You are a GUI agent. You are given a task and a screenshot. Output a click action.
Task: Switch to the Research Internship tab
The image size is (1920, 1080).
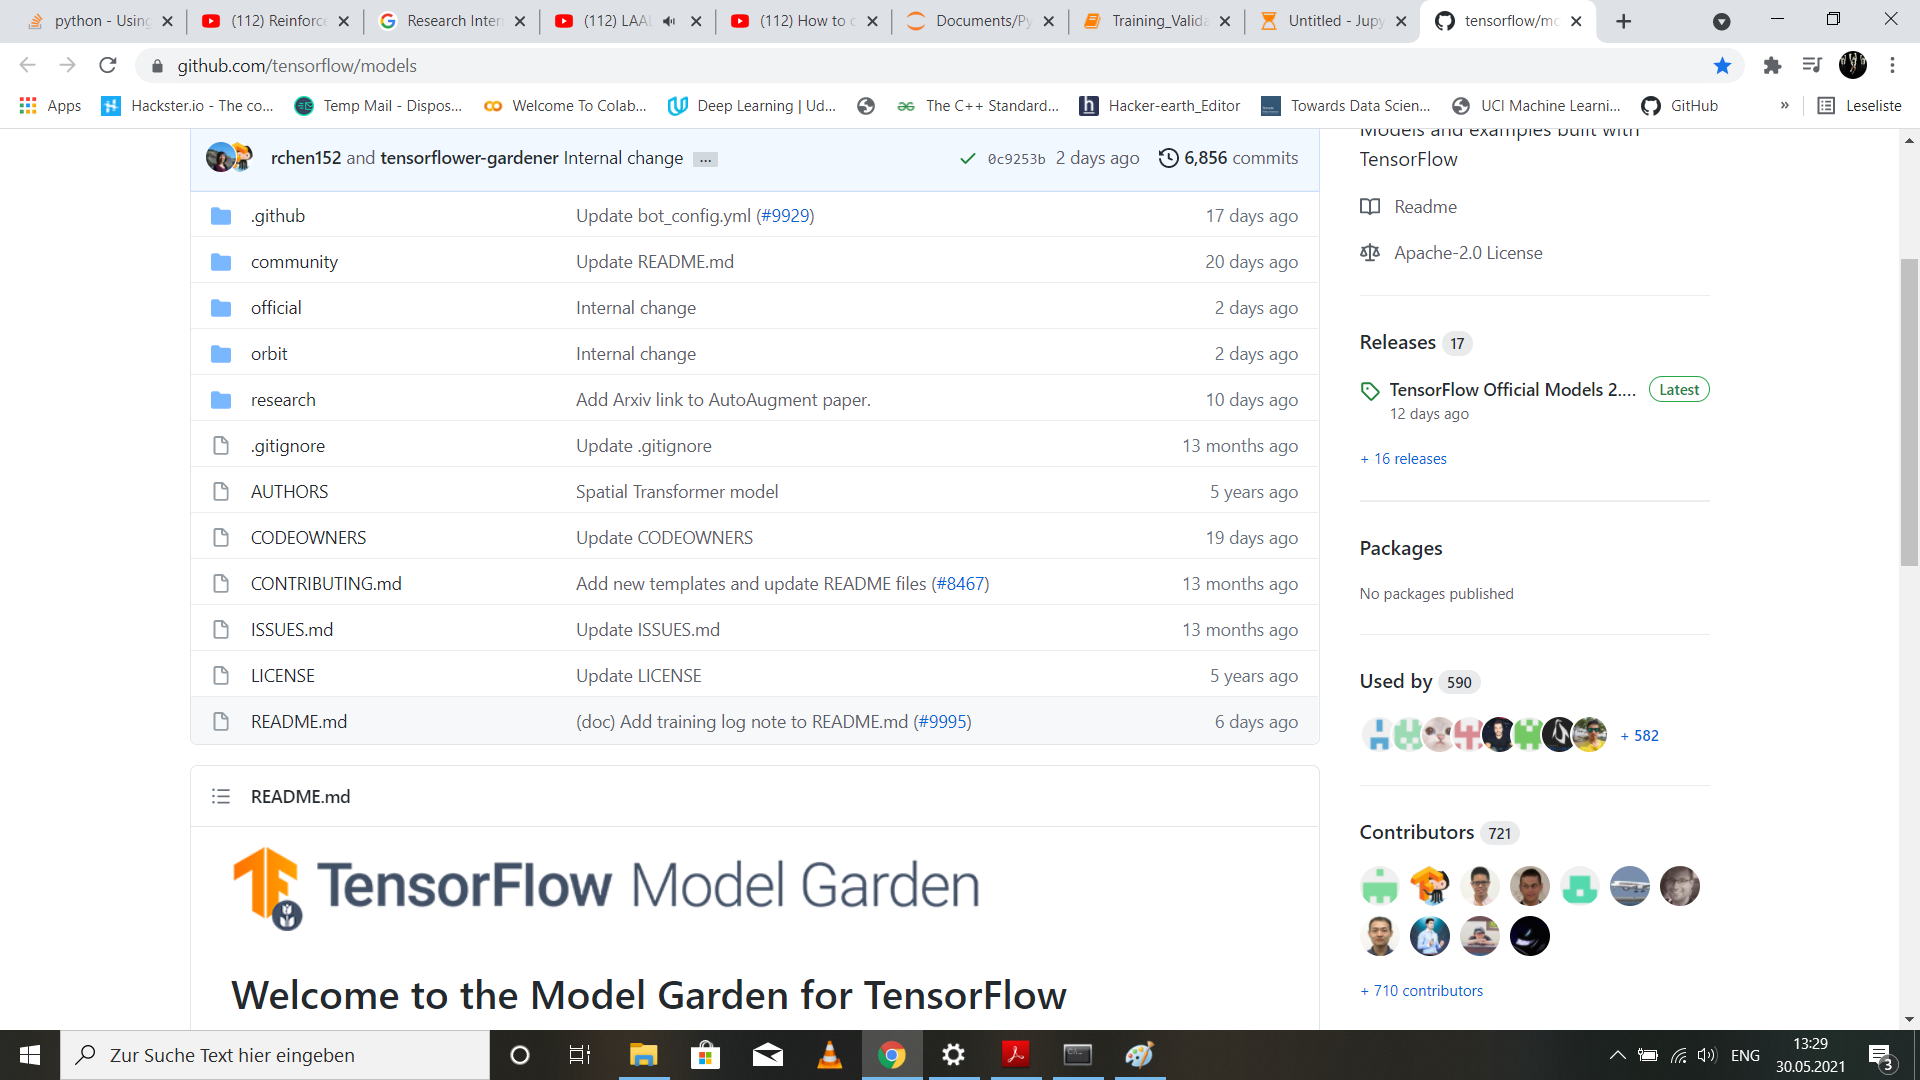(448, 20)
